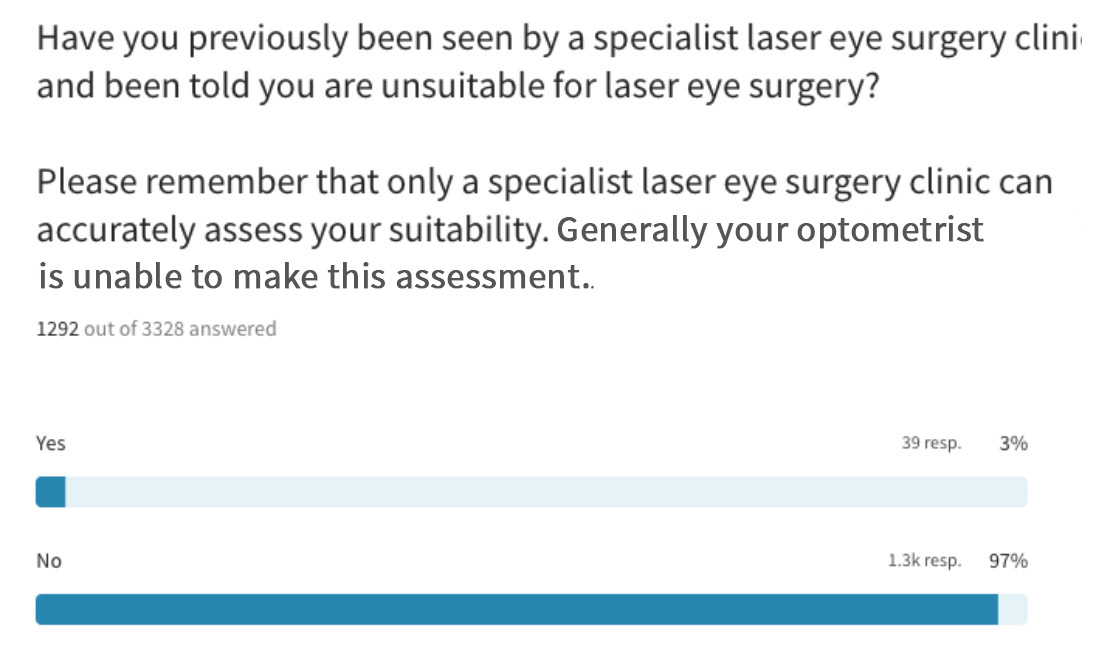Select the No response bar's filled portion
The width and height of the screenshot is (1110, 668).
click(517, 609)
